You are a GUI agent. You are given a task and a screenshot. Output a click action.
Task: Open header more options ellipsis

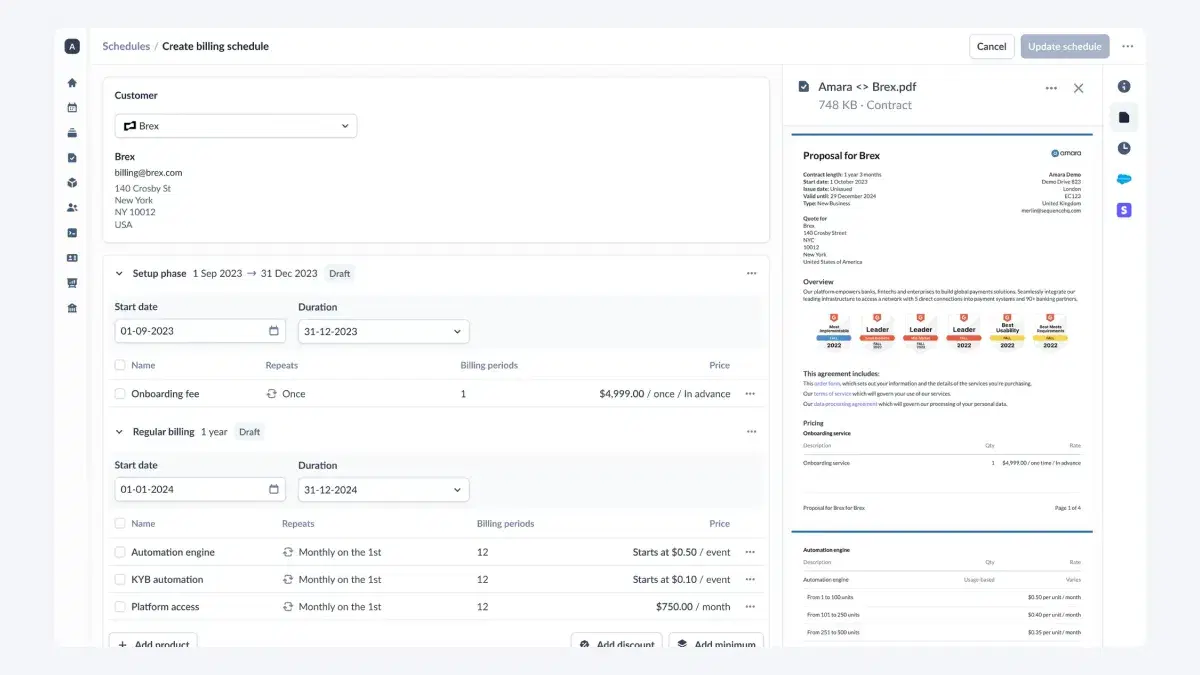(1128, 46)
